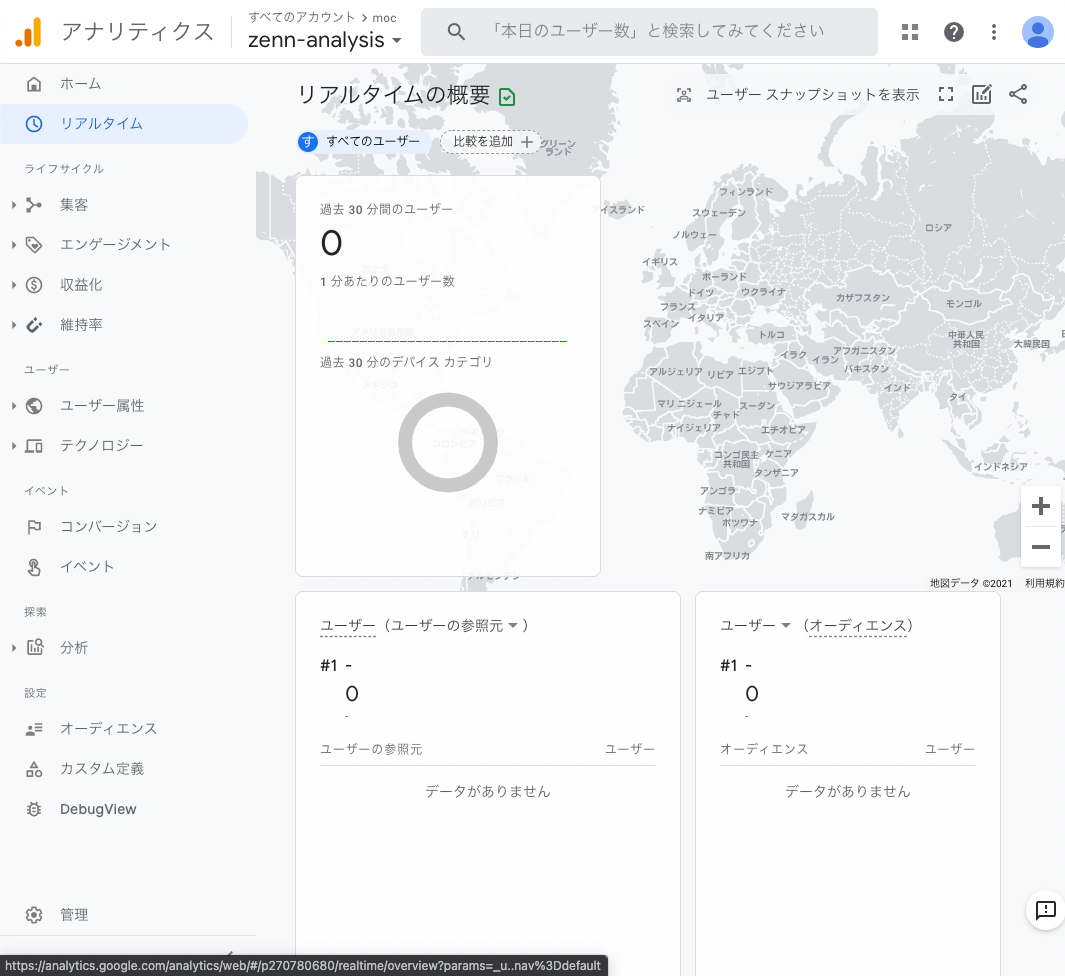1065x976 pixels.
Task: Open DebugView in the sidebar
Action: tap(98, 809)
